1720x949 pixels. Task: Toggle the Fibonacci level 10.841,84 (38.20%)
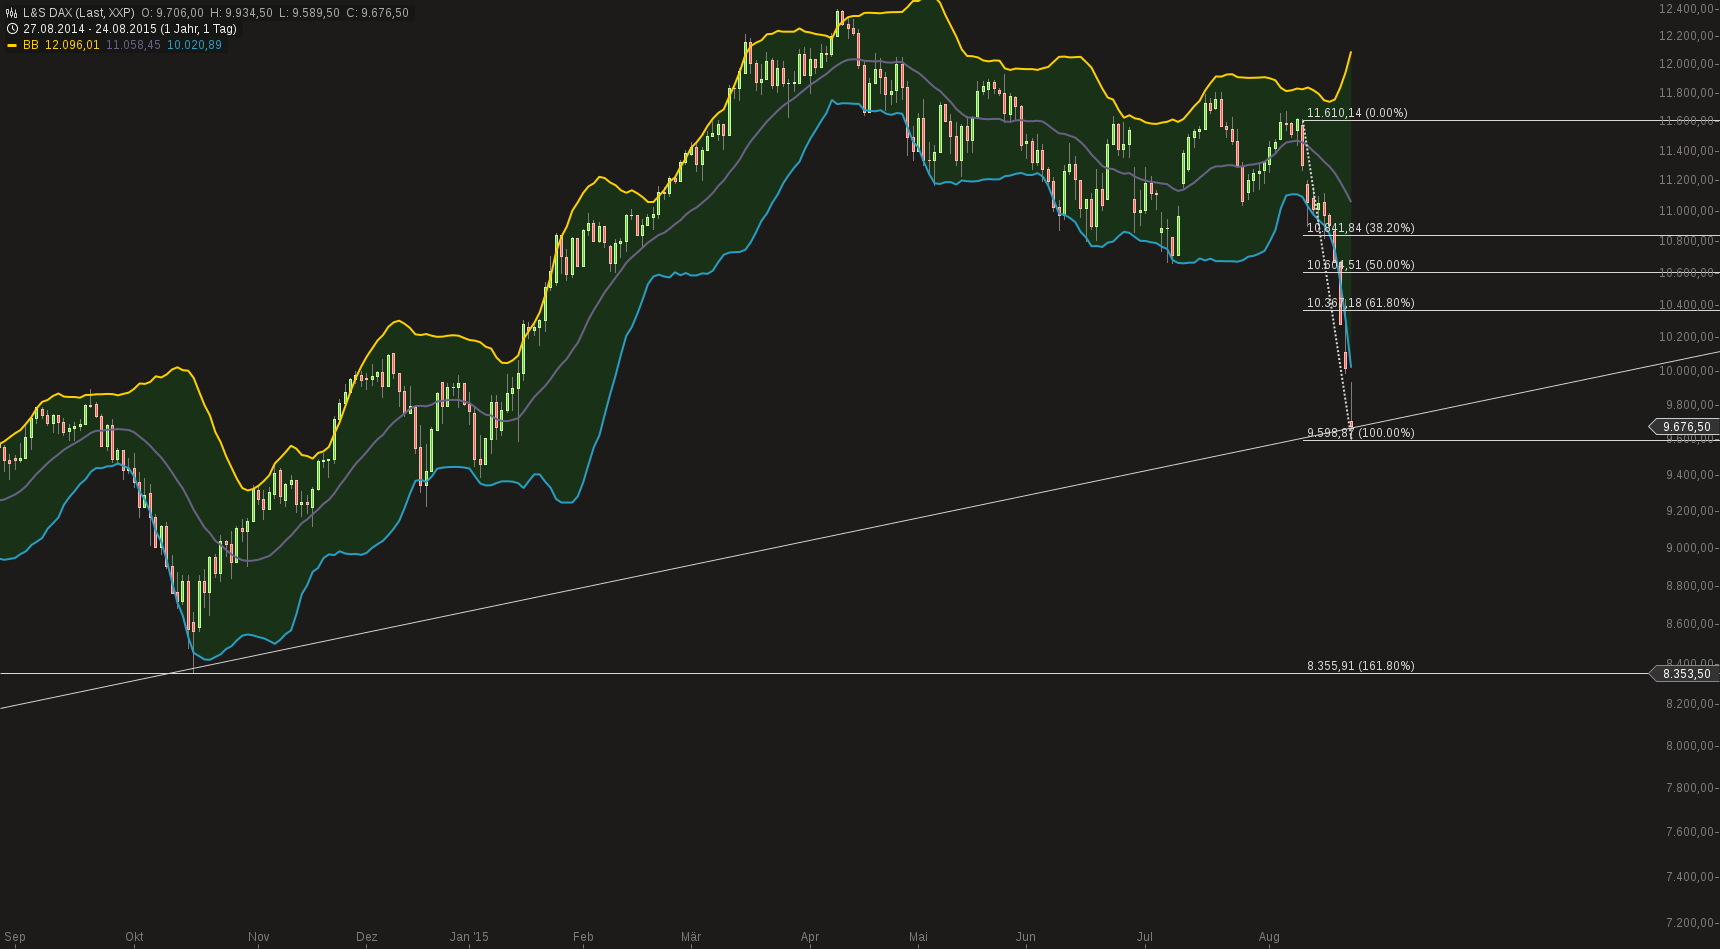click(x=1360, y=228)
